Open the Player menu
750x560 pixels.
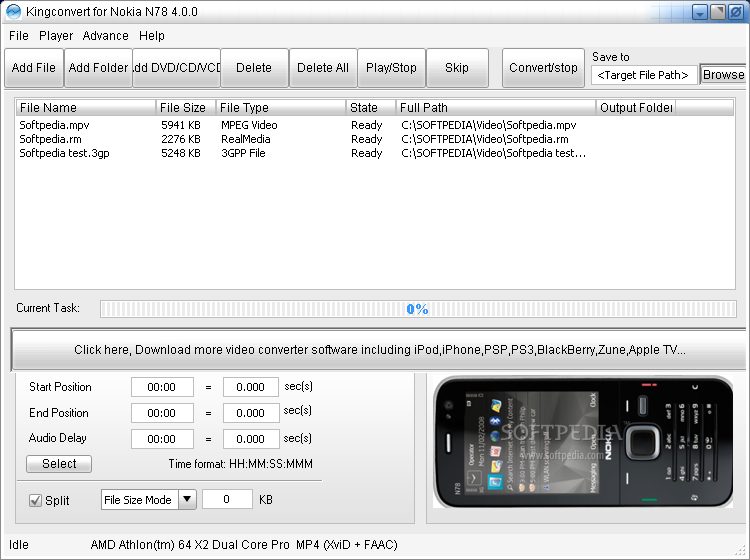point(56,36)
